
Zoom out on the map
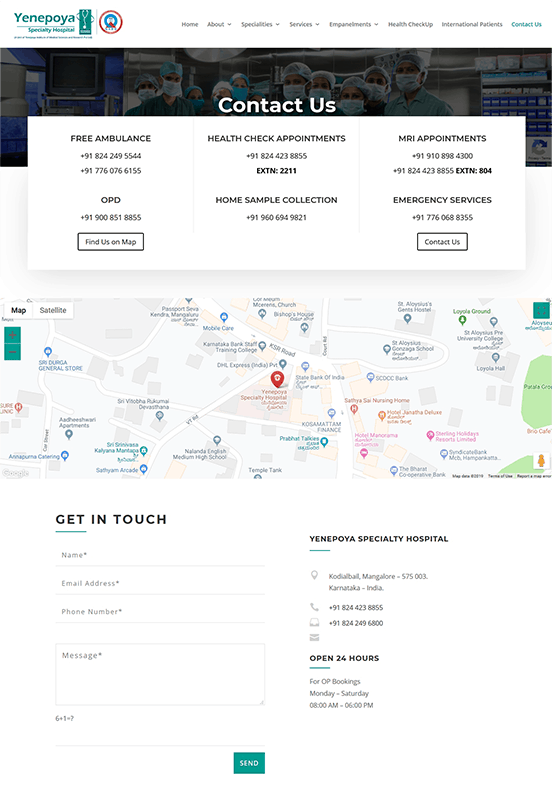click(x=12, y=352)
